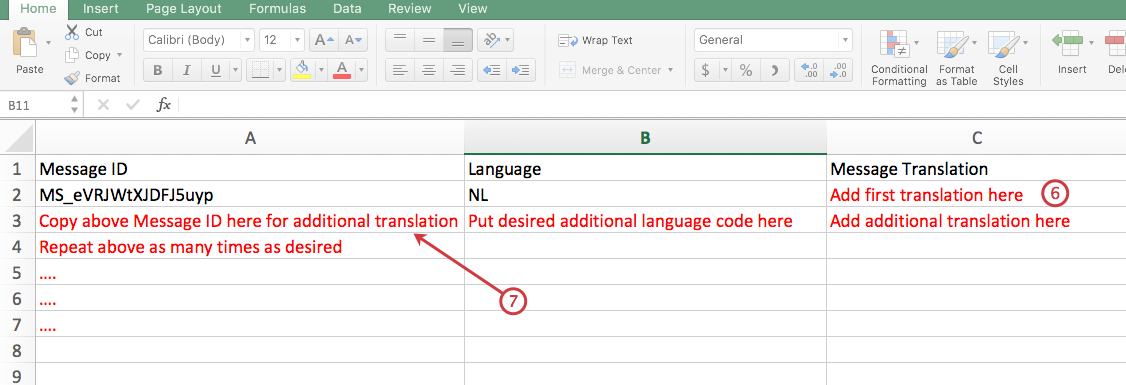Open the fill color dropdown arrow

(322, 70)
